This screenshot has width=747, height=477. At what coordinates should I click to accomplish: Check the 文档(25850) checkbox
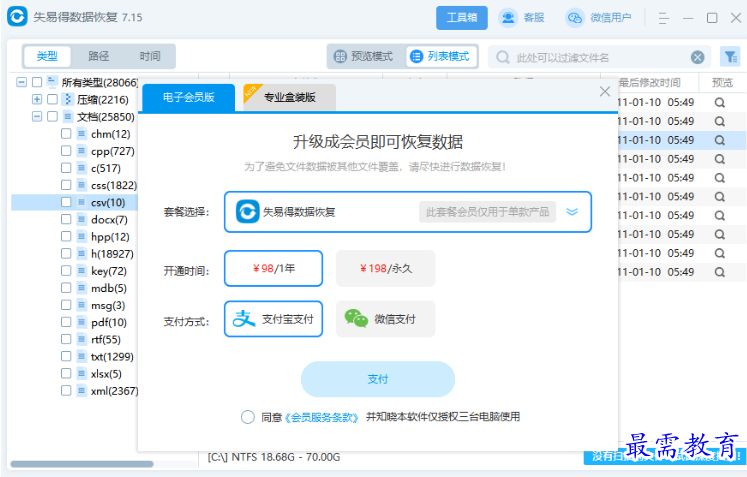click(x=52, y=116)
